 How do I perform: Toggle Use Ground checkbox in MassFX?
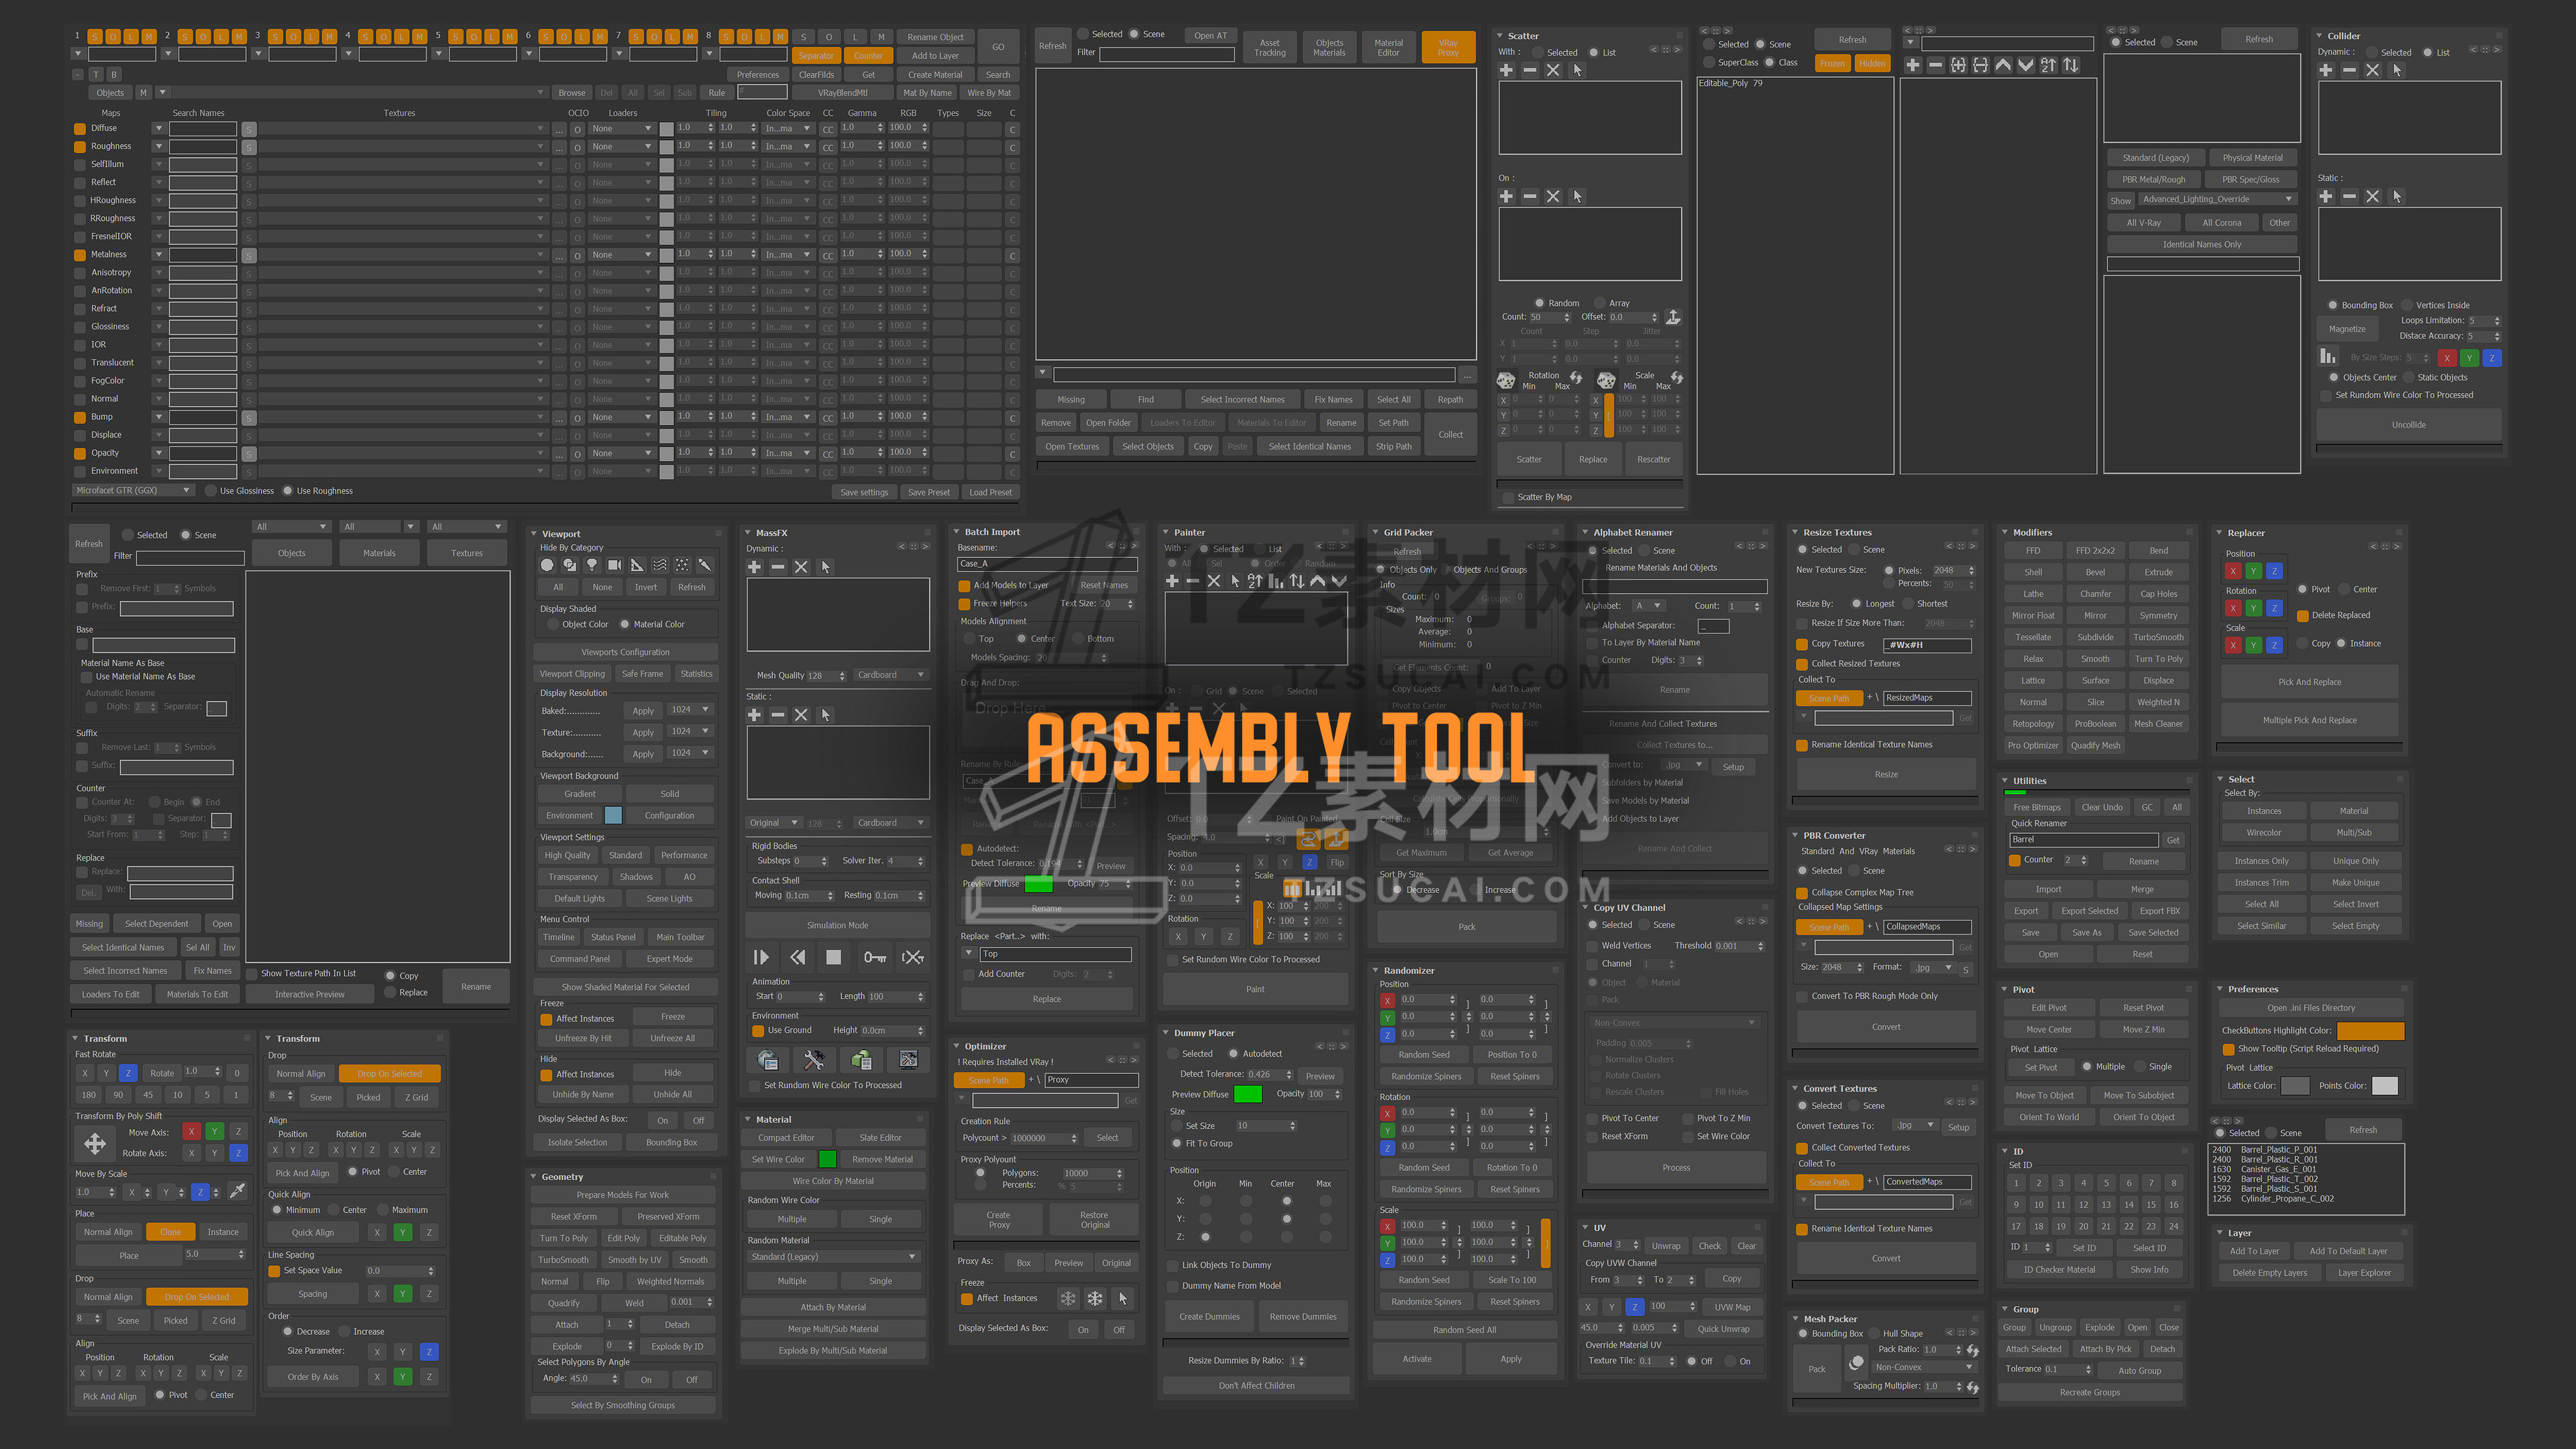759,1030
